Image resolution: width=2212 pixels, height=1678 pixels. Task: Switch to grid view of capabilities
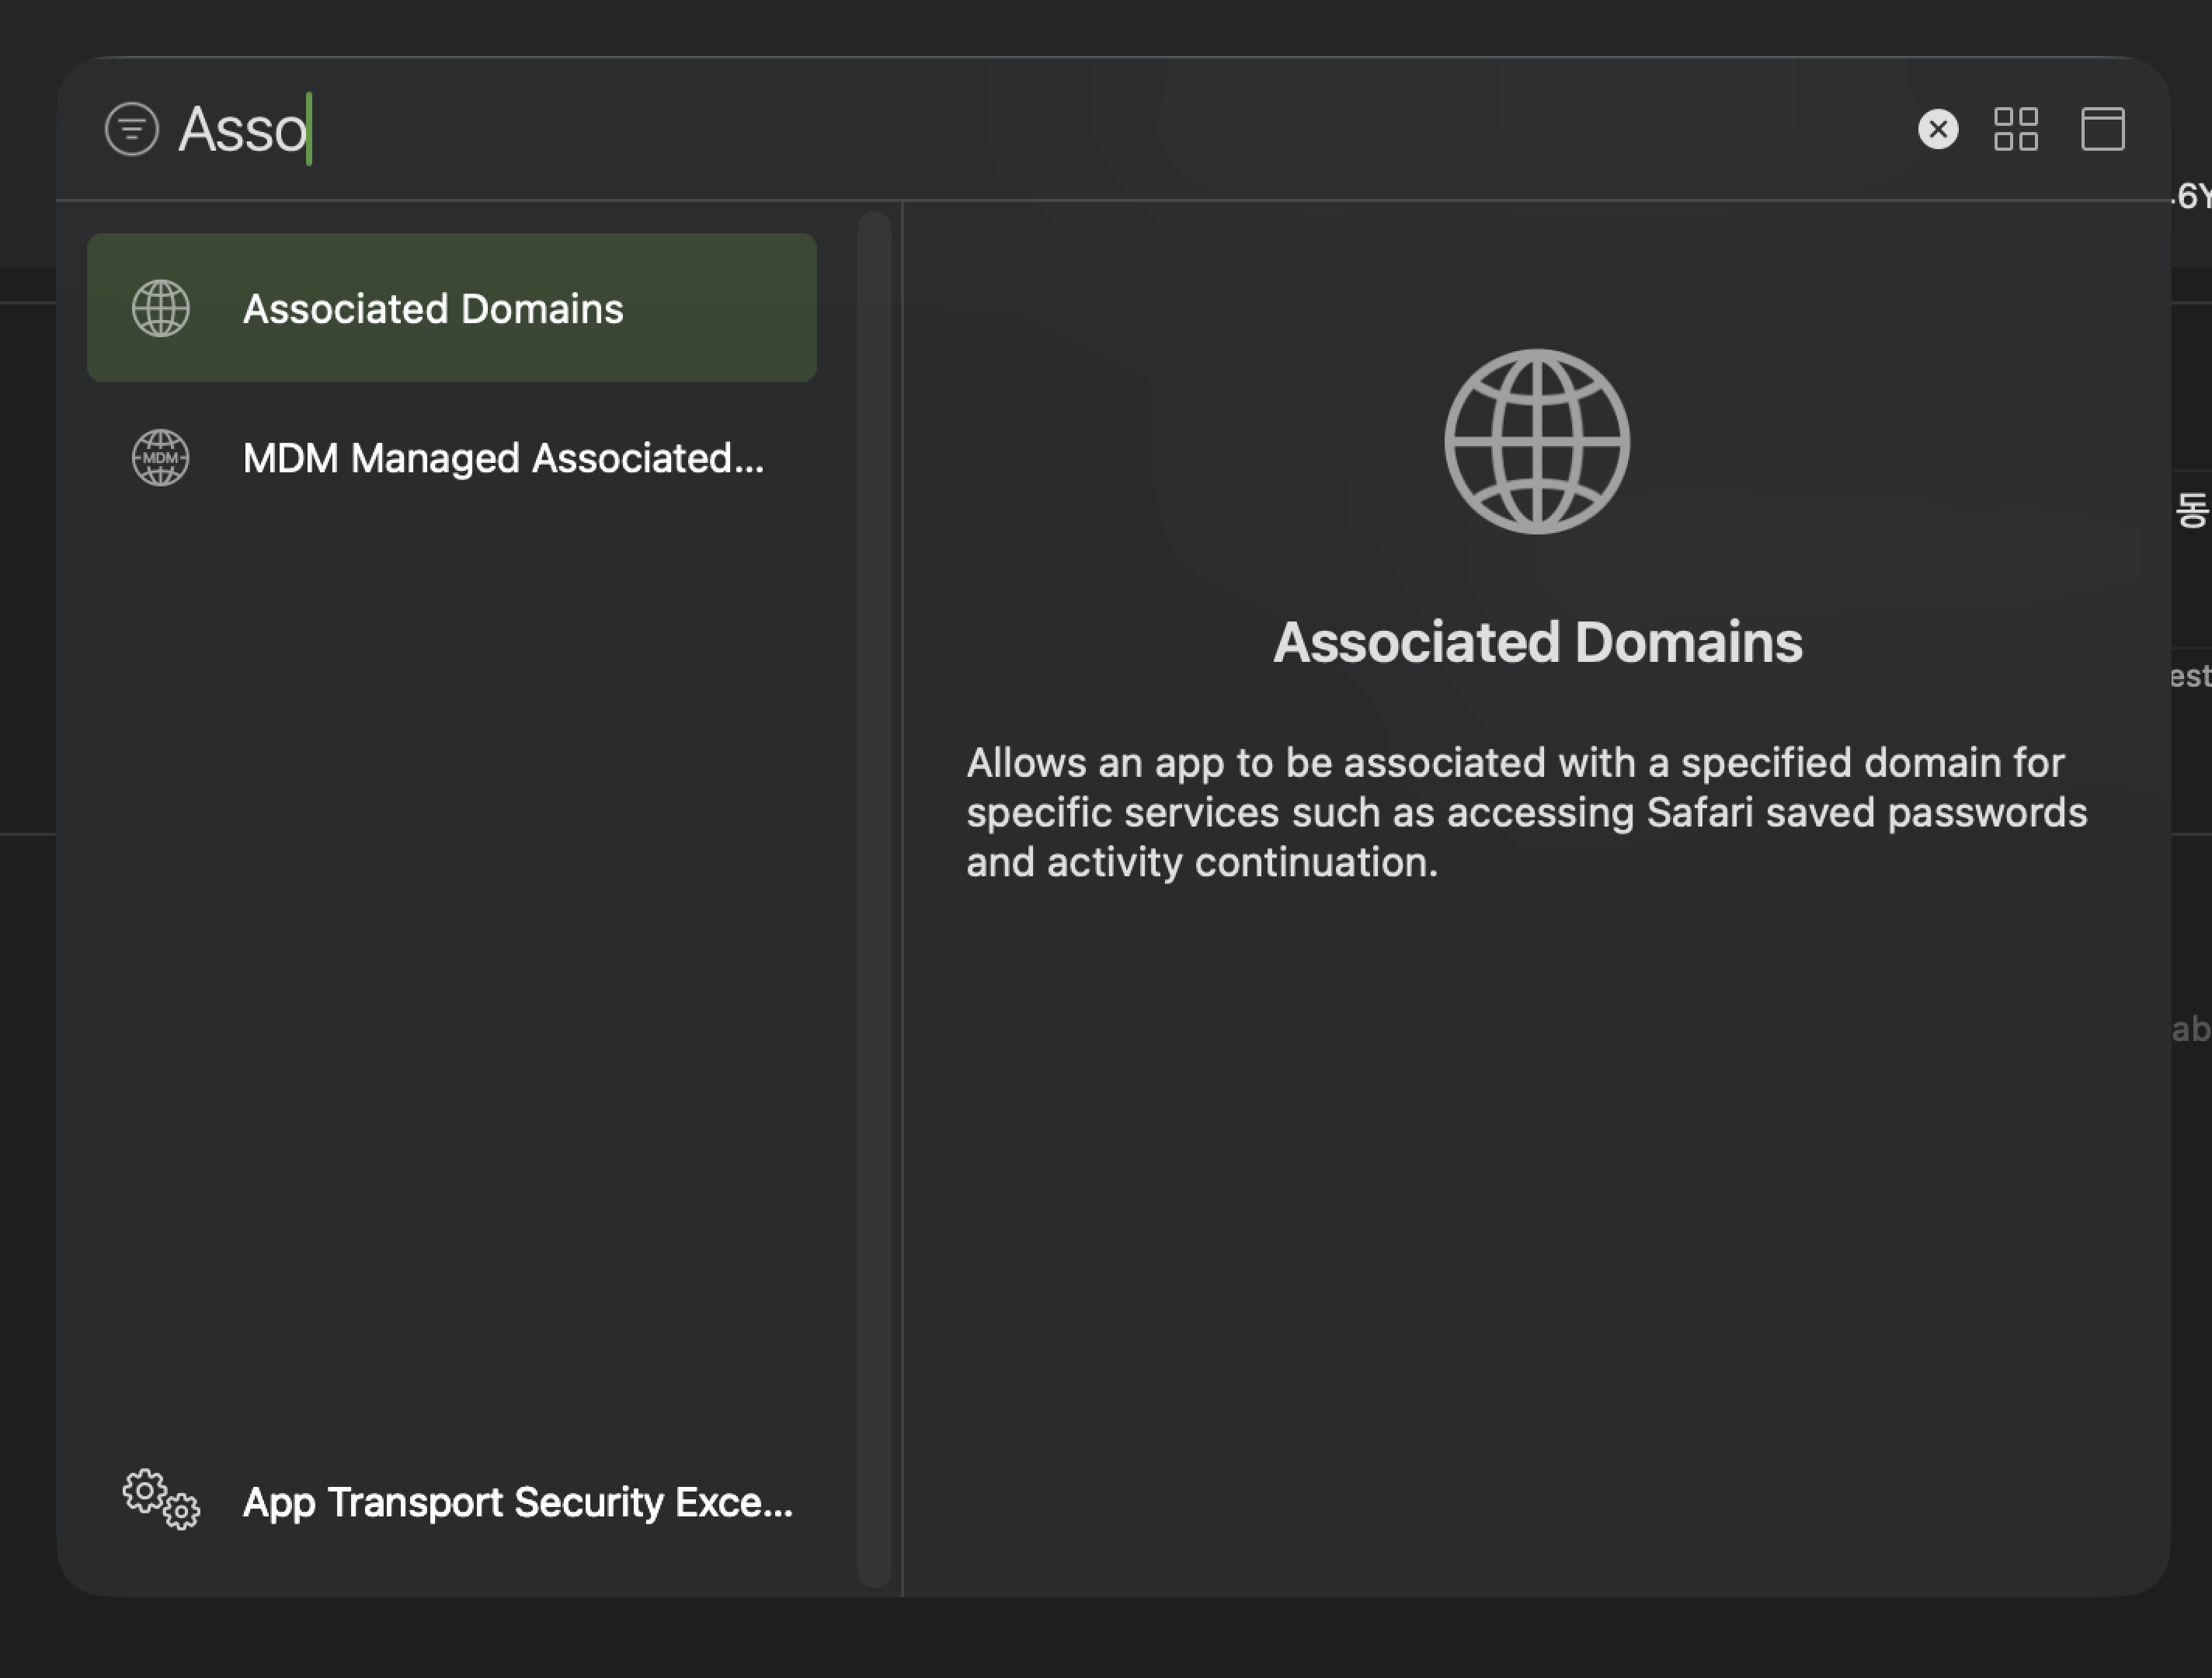pos(2015,129)
